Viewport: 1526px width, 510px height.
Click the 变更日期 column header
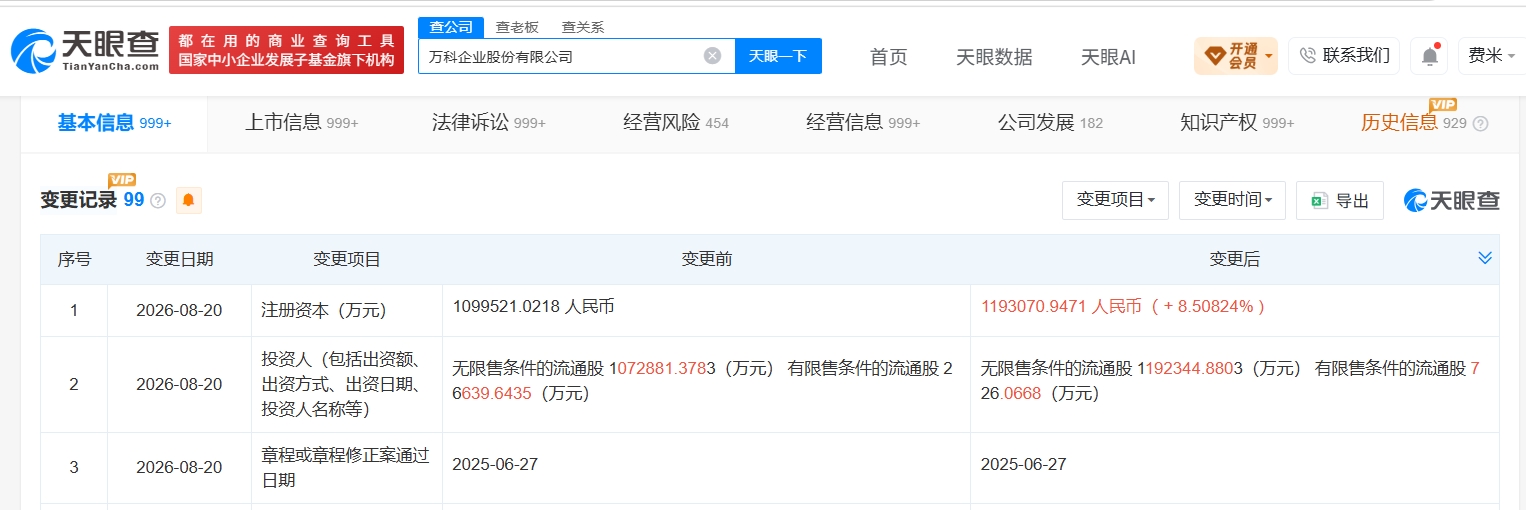[179, 259]
